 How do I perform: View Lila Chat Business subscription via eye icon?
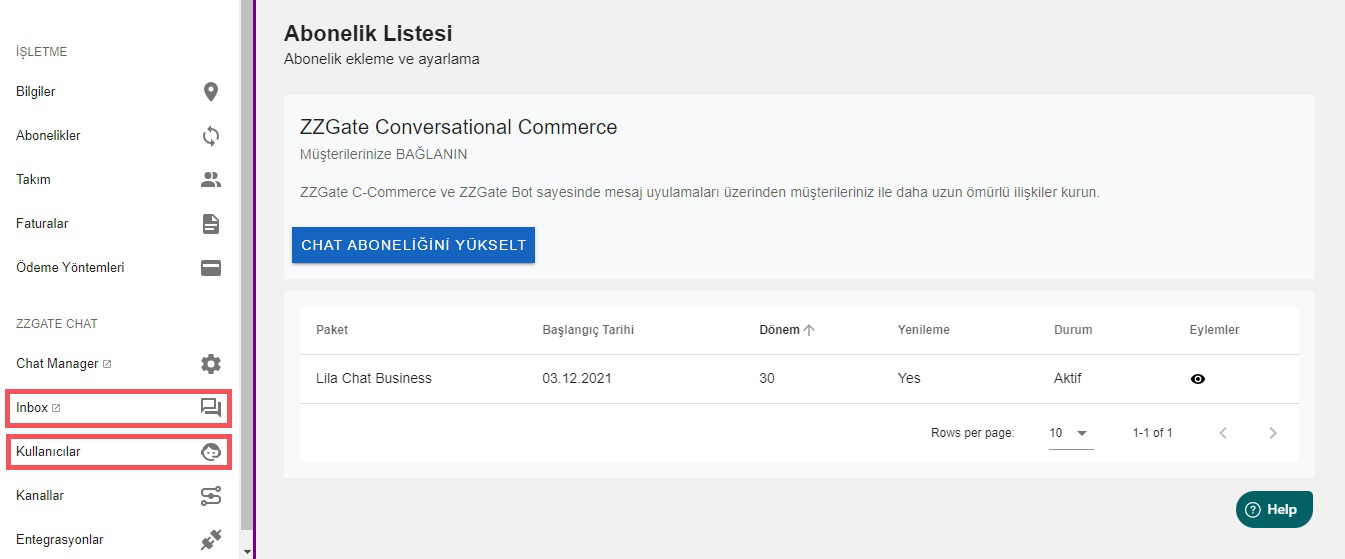point(1198,379)
